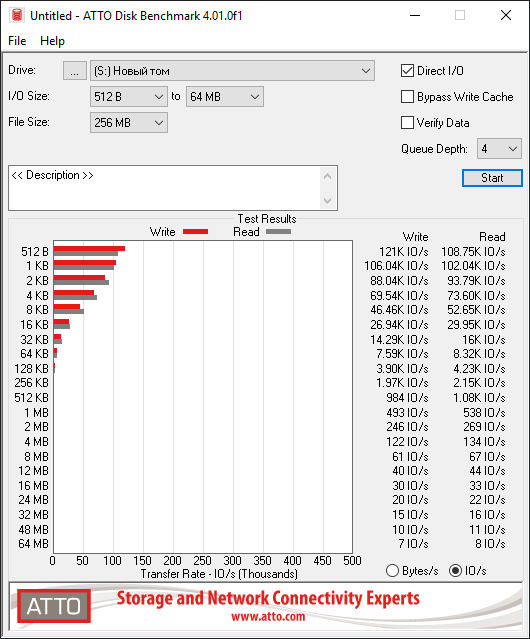Open the File menu
The height and width of the screenshot is (639, 530).
(x=17, y=41)
